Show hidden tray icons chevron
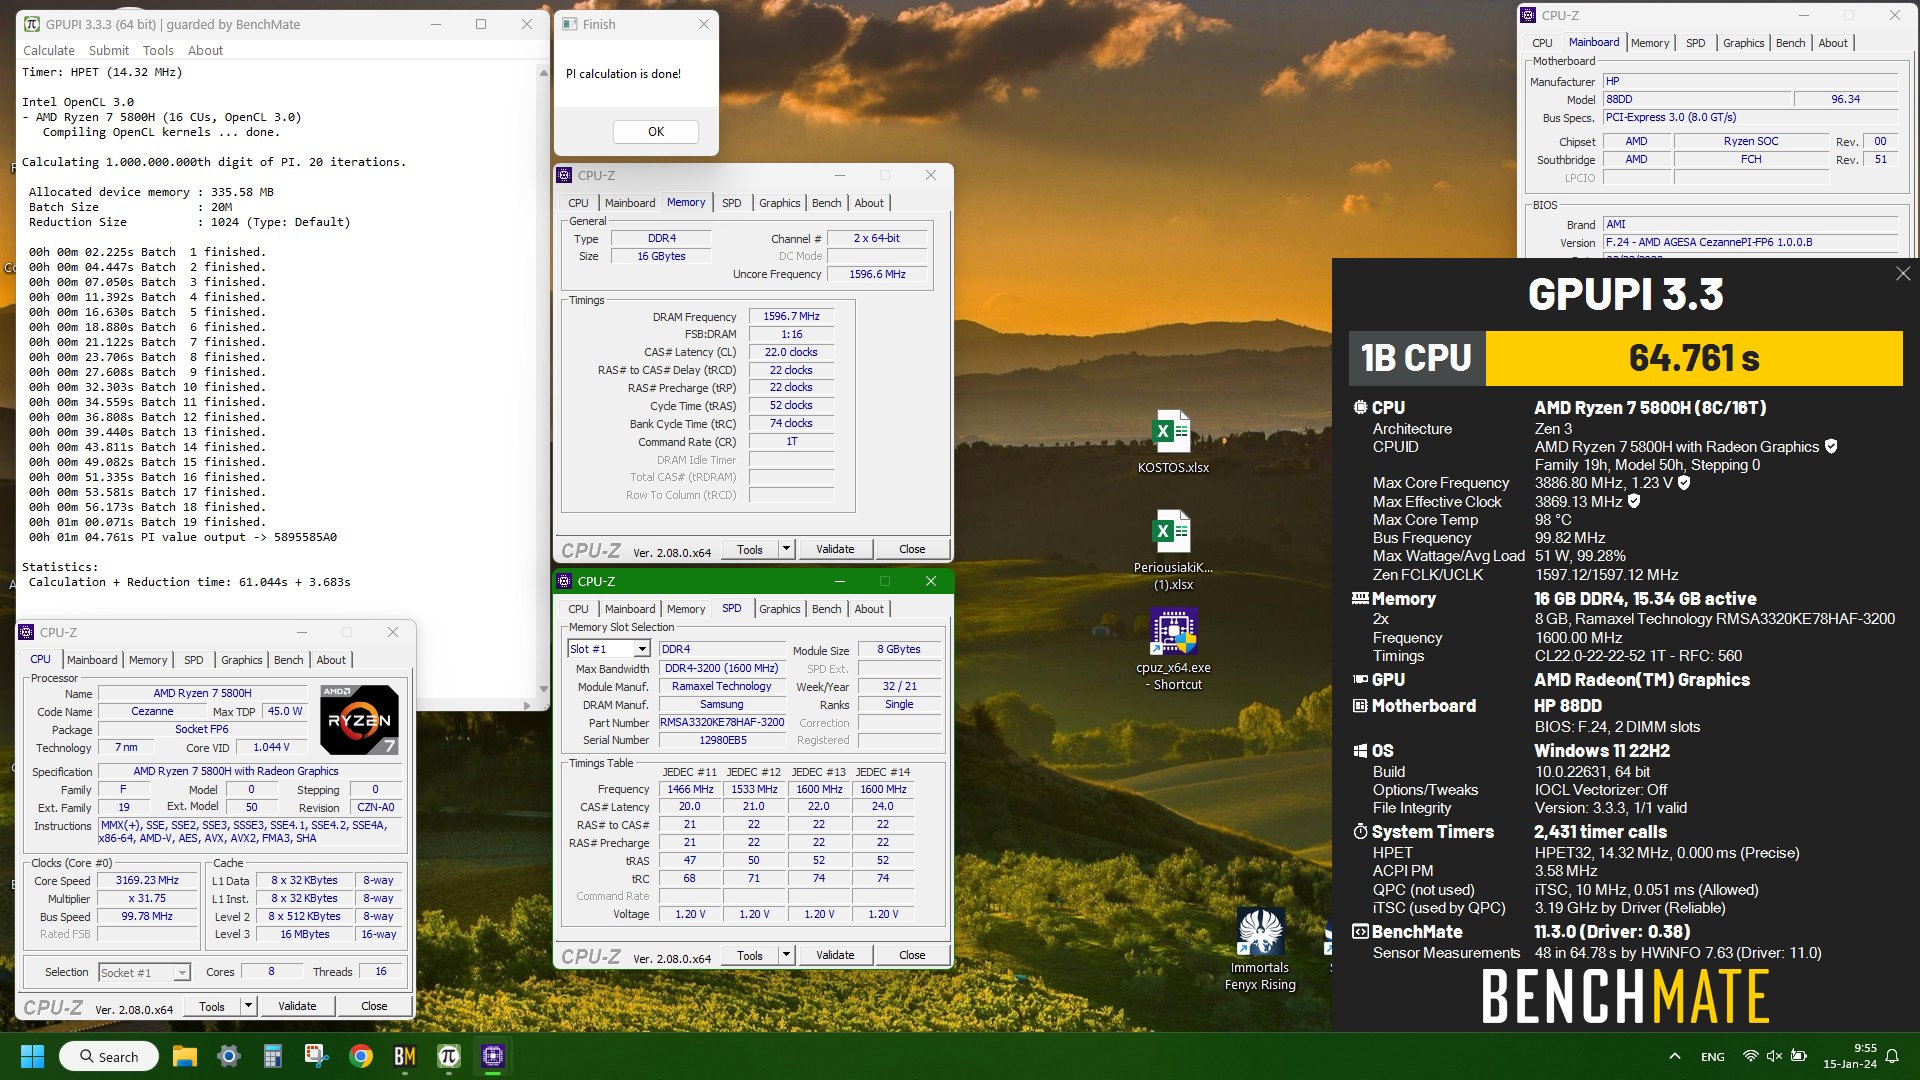This screenshot has width=1920, height=1080. click(1675, 1056)
